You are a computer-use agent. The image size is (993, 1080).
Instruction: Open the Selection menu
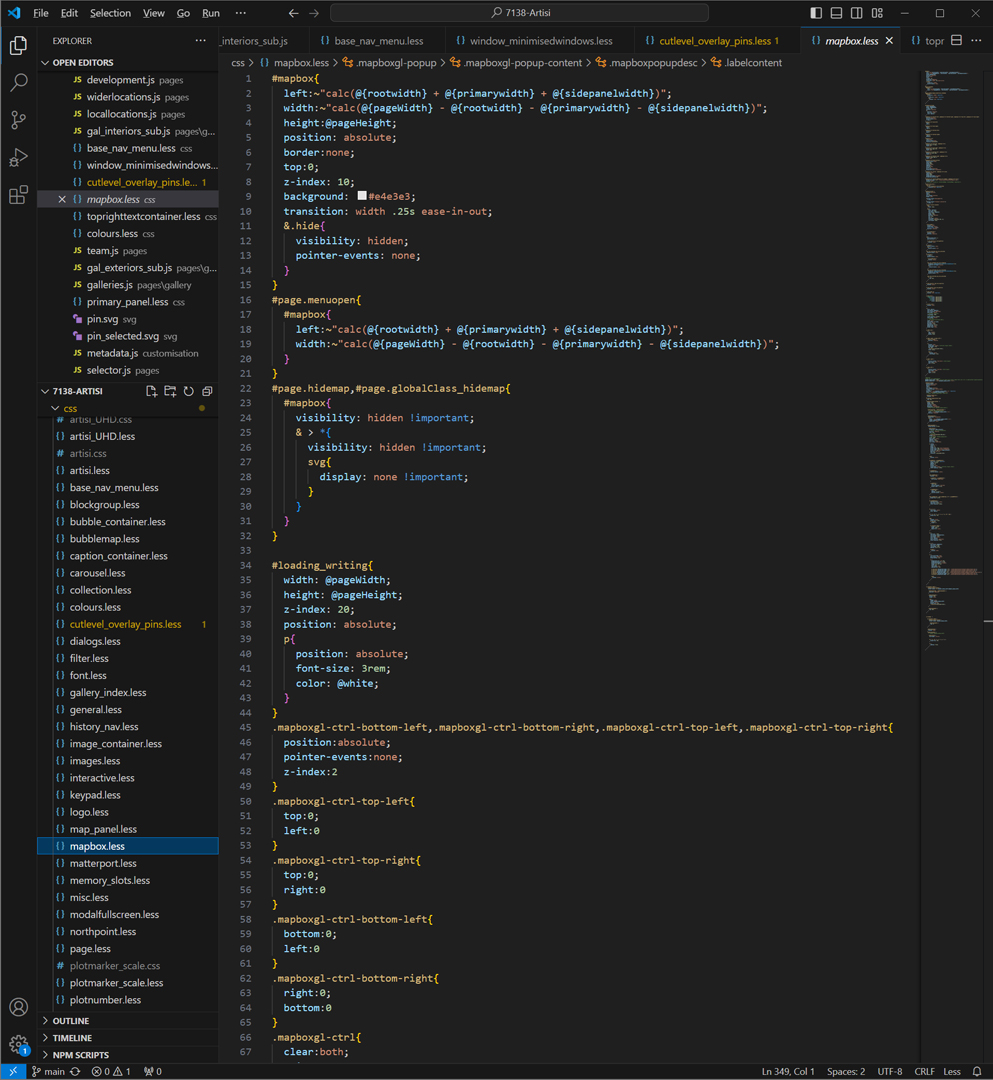point(110,13)
